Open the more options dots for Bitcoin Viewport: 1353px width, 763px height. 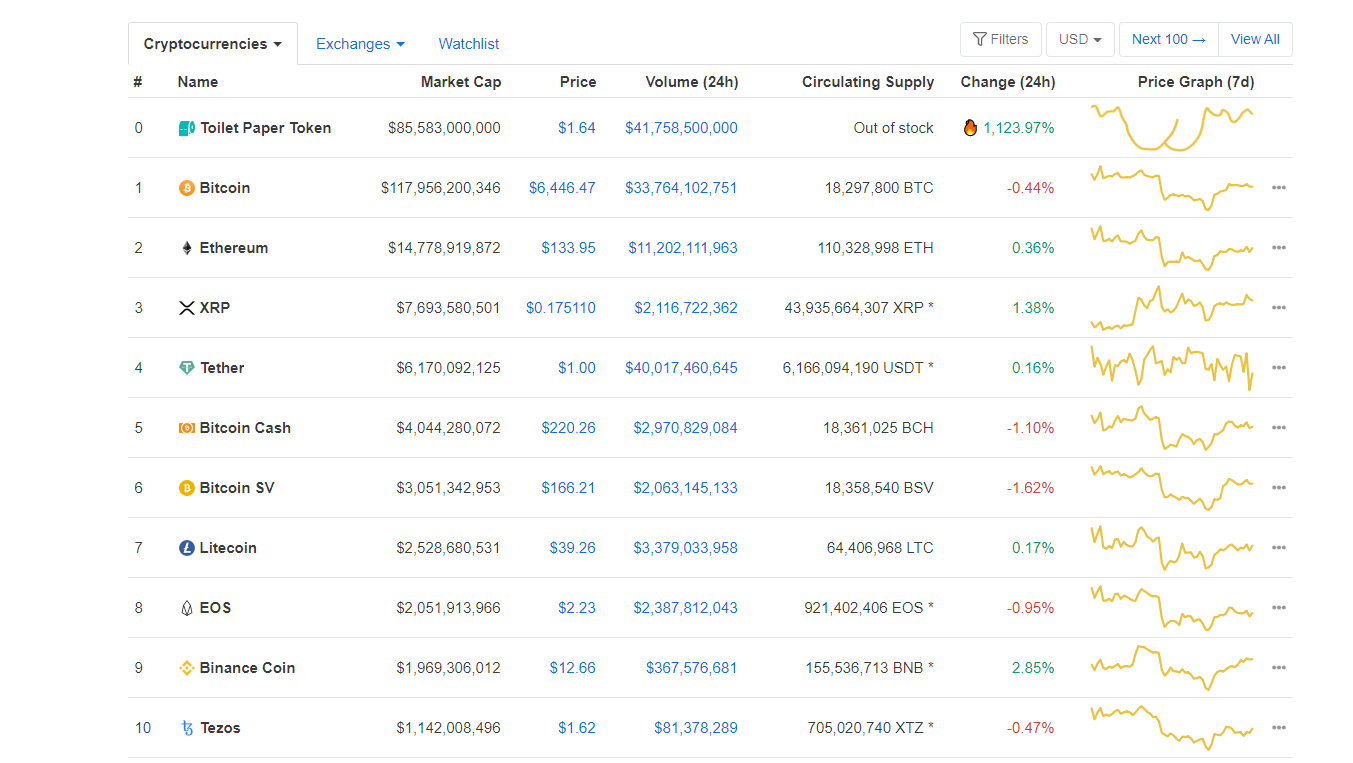(1279, 188)
